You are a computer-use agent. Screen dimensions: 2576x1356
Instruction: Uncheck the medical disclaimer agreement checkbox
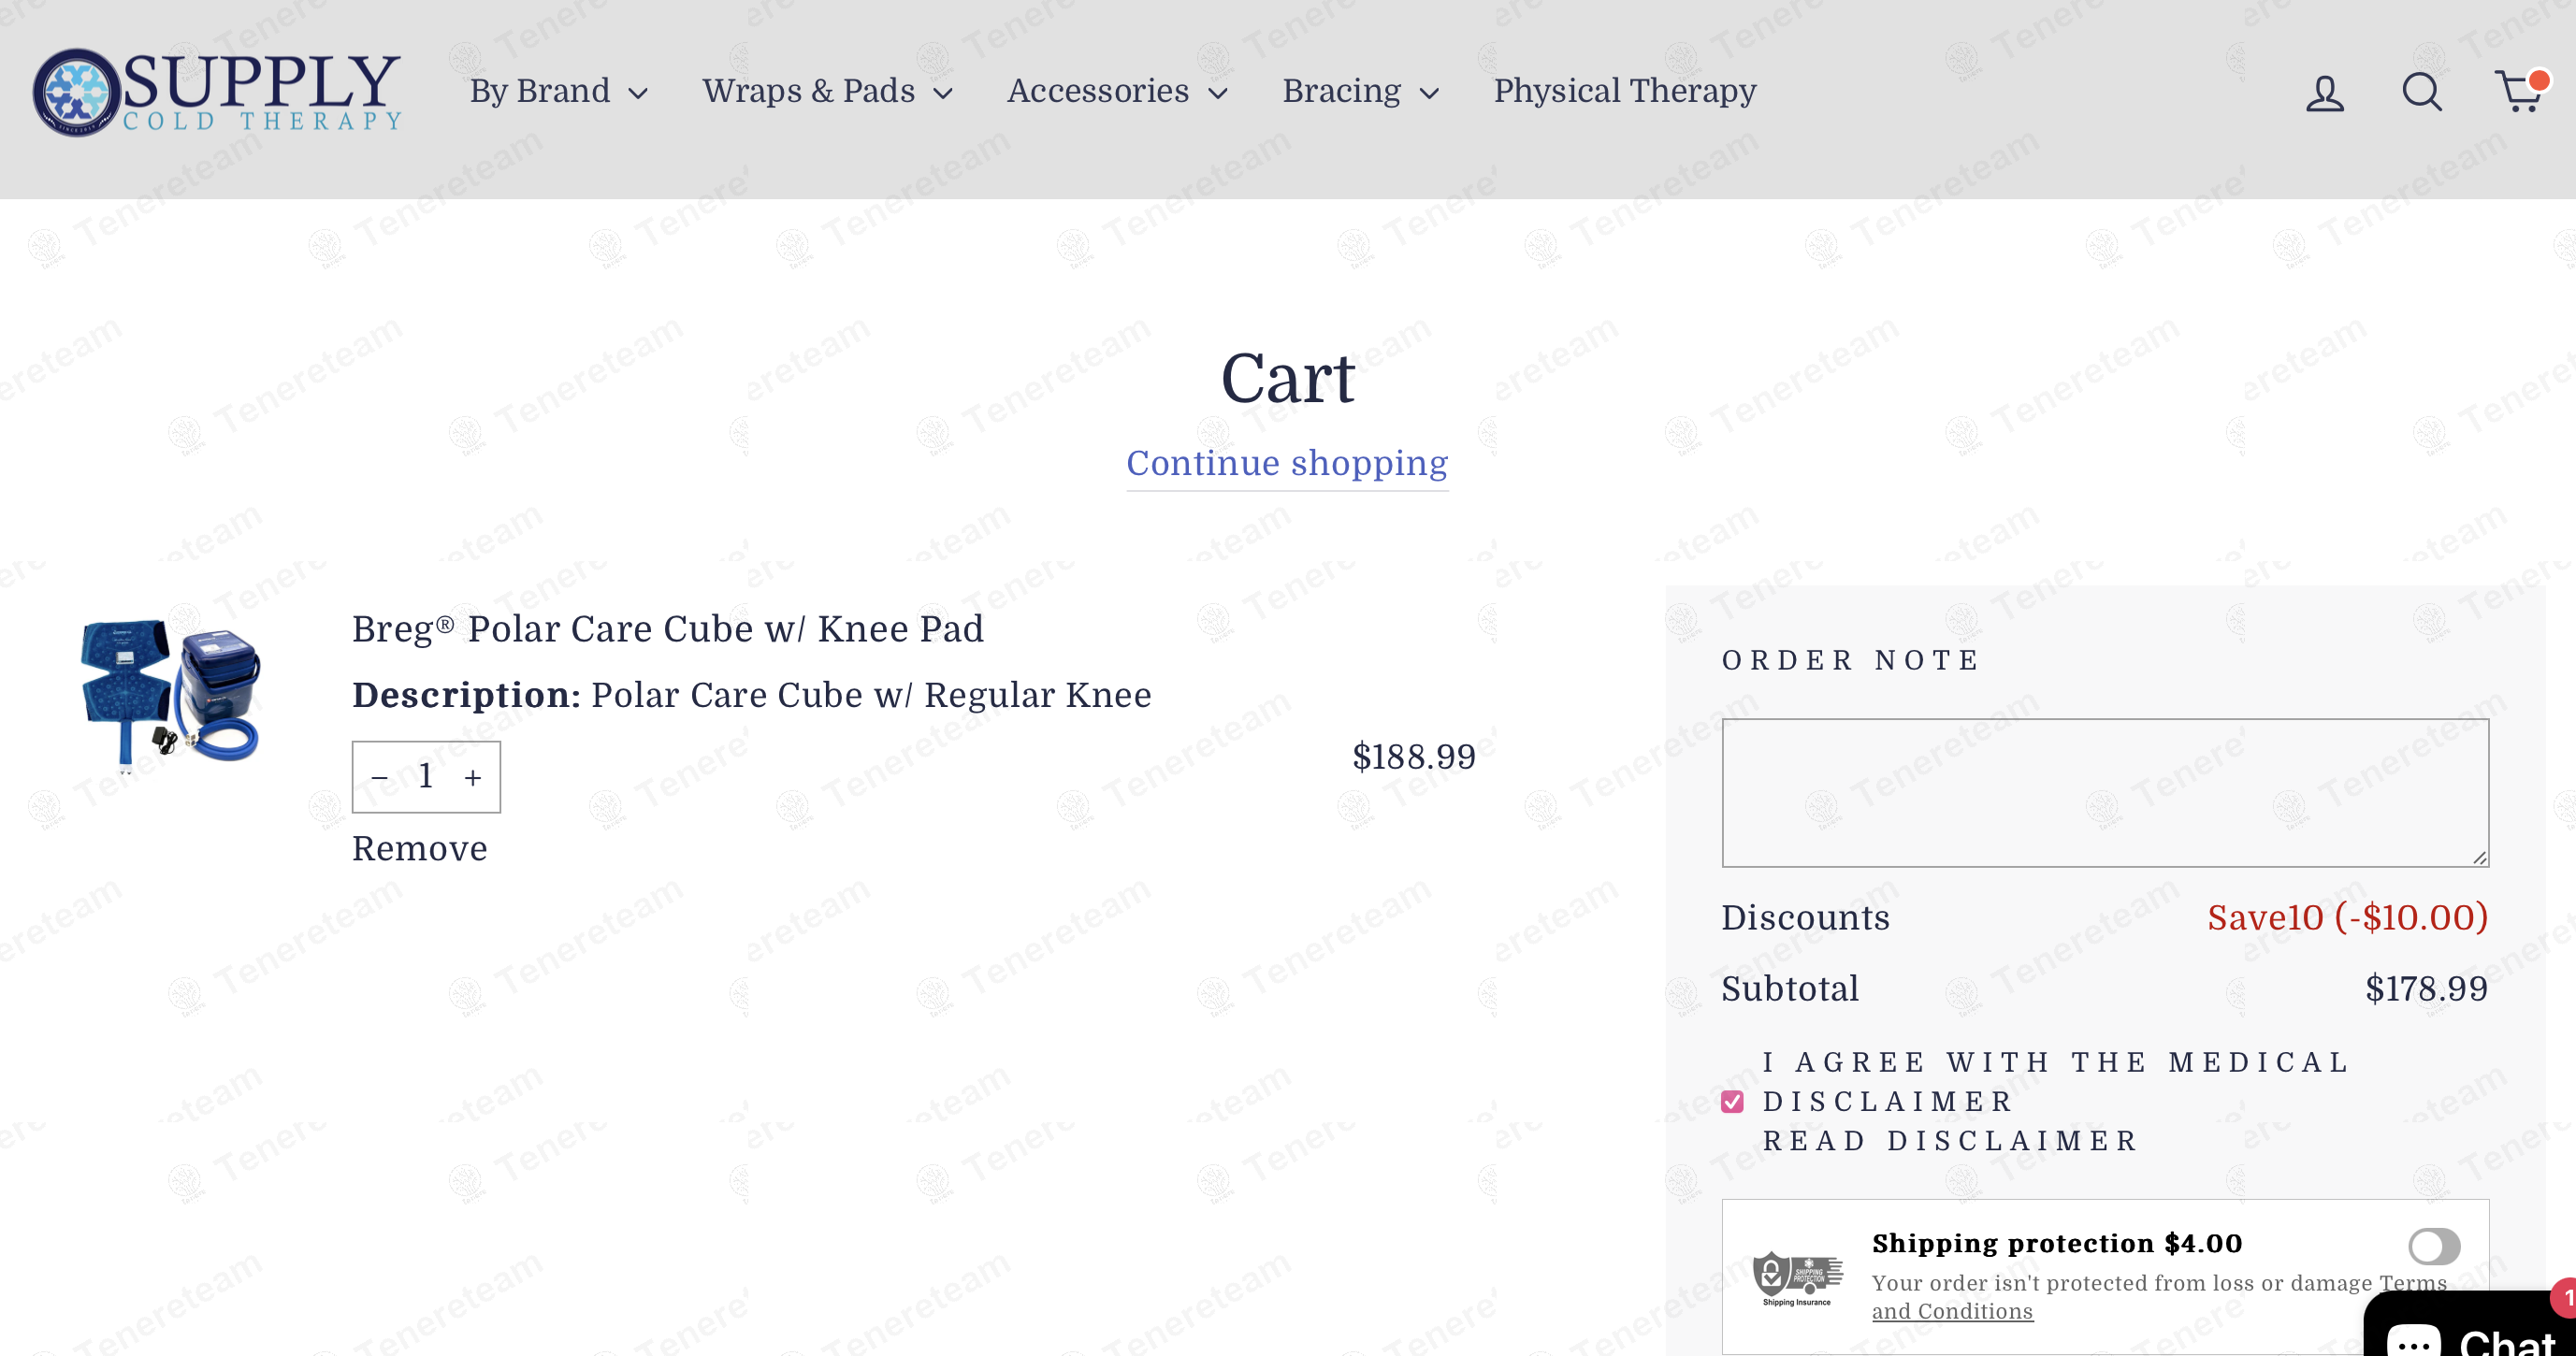[x=1732, y=1102]
